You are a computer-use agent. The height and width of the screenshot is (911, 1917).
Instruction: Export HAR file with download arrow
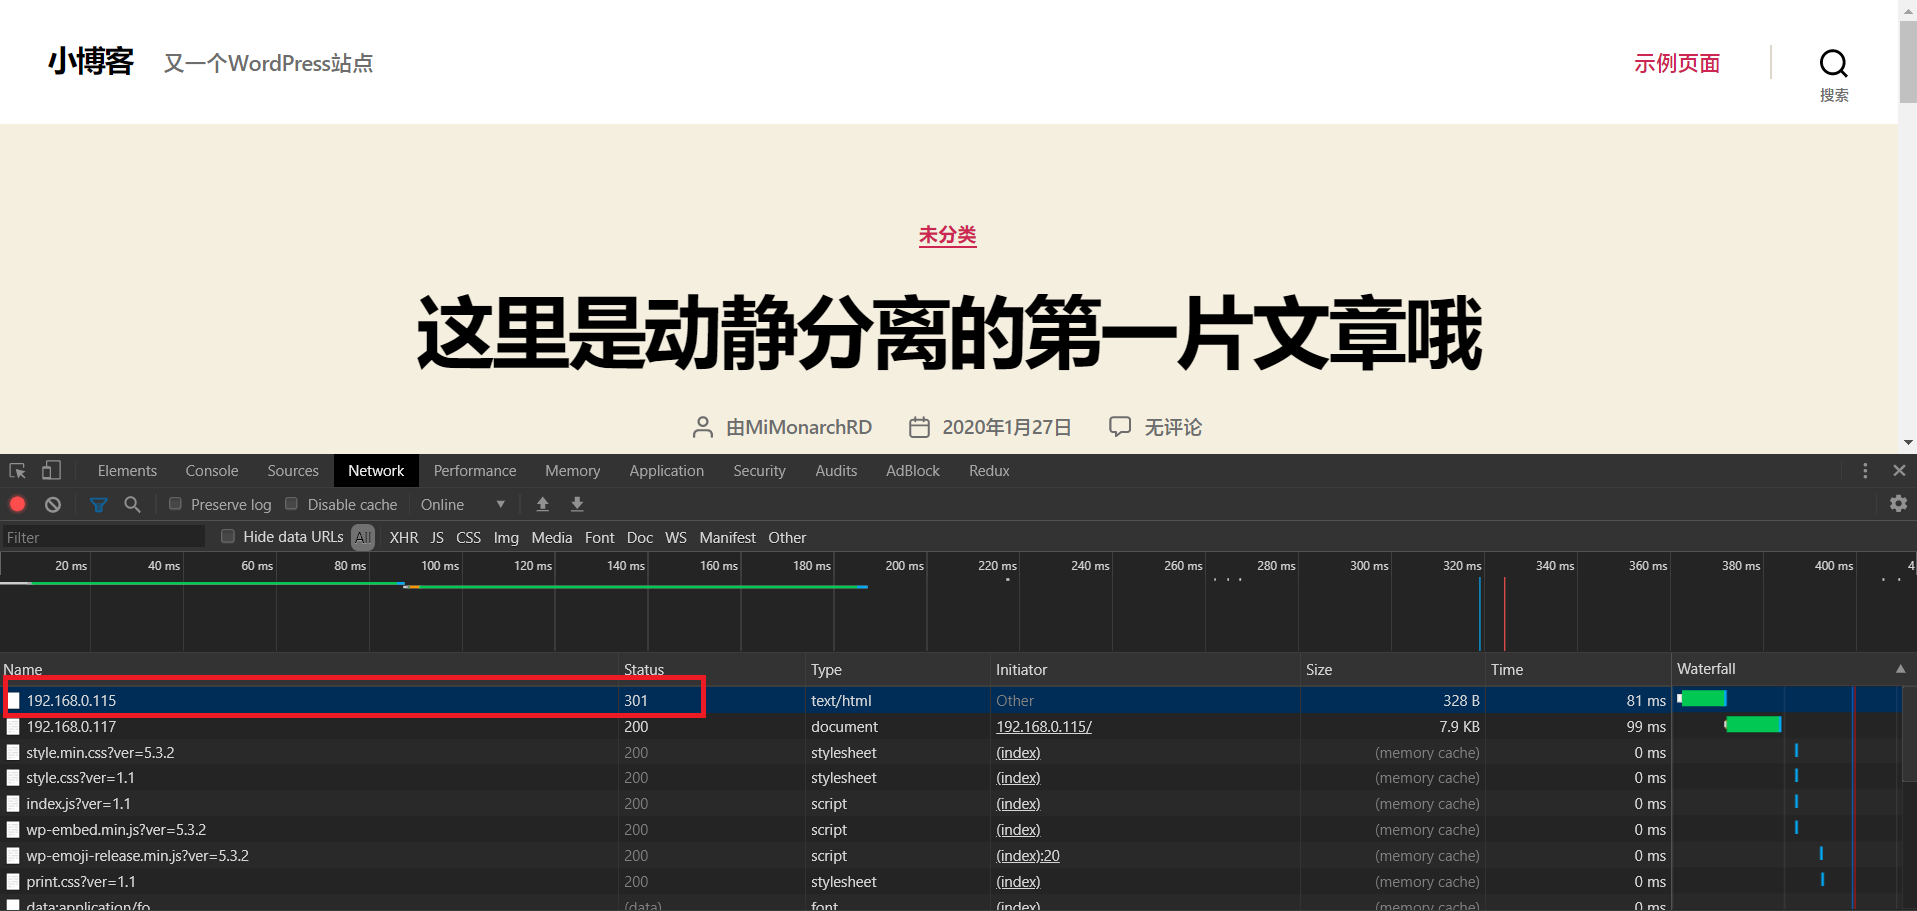pos(577,504)
